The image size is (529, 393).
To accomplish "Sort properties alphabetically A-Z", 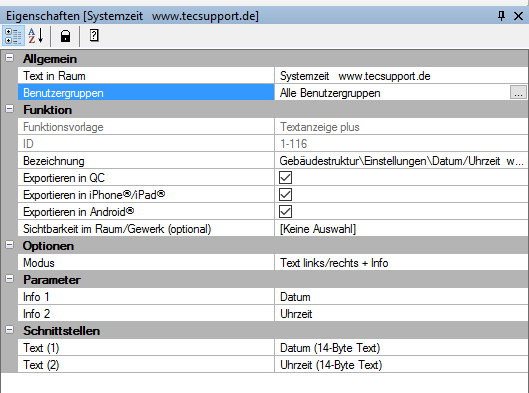I will click(x=36, y=36).
